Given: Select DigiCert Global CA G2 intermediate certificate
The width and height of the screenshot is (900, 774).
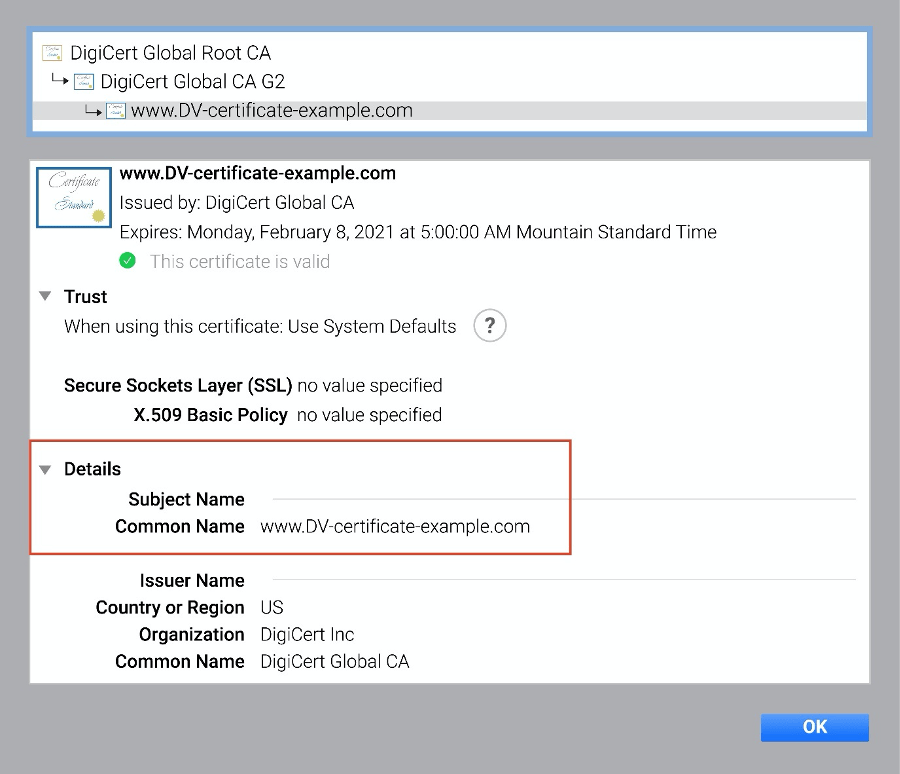Looking at the screenshot, I should [193, 82].
